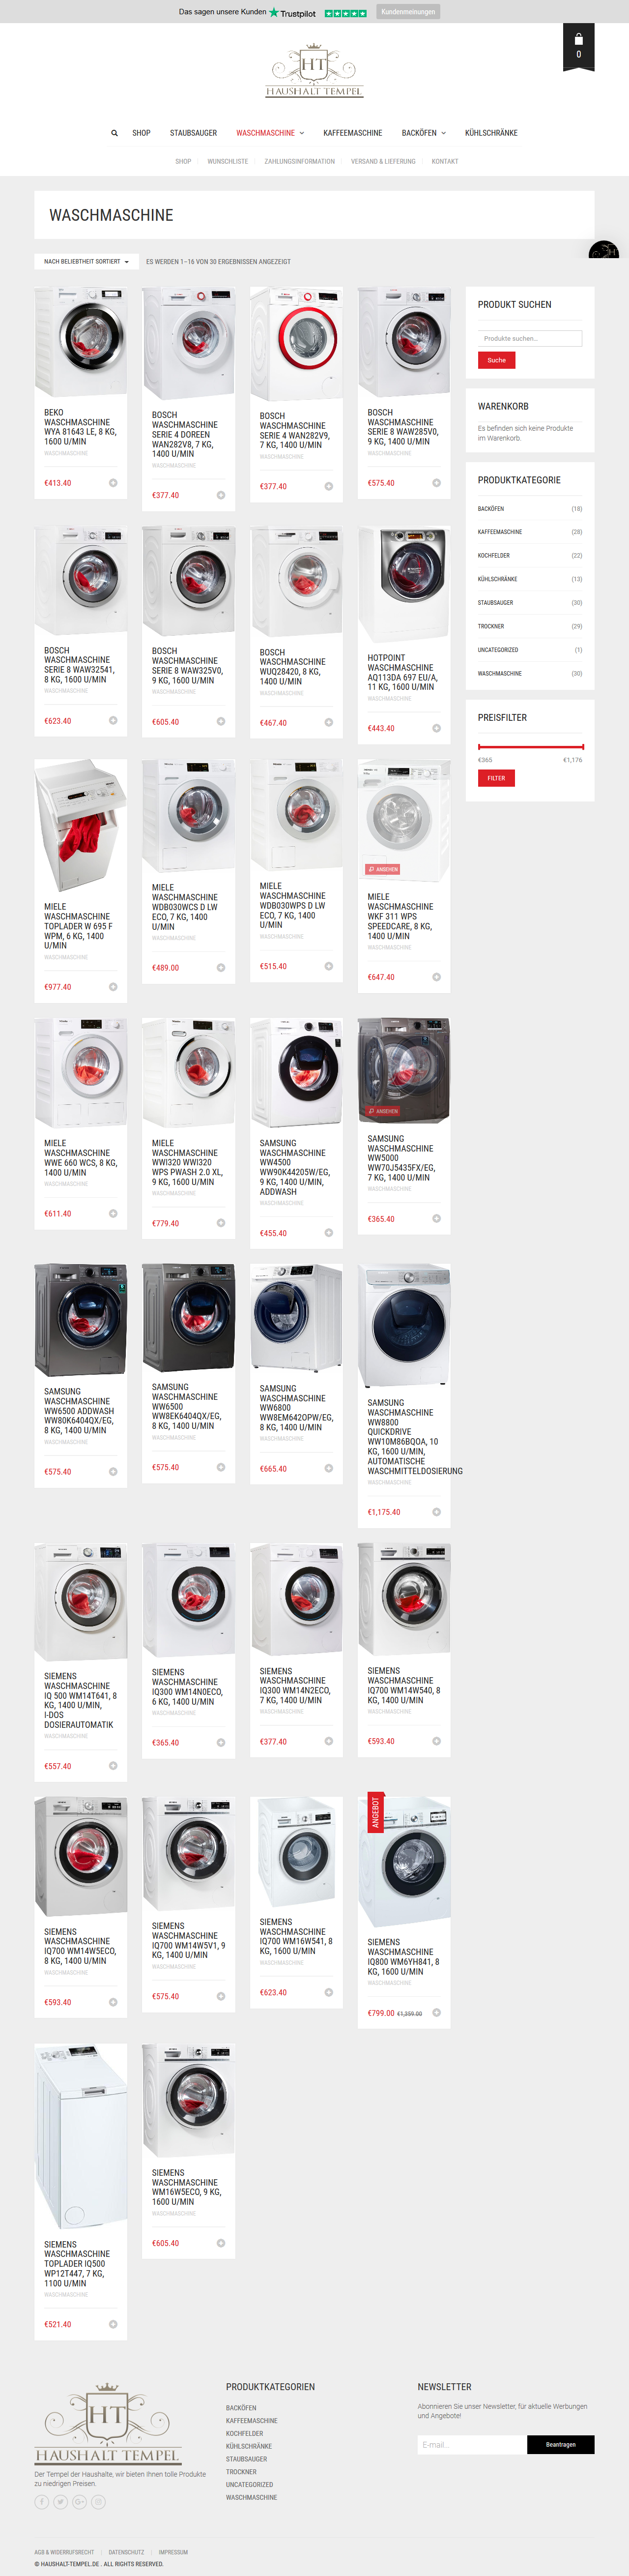This screenshot has height=2576, width=629.
Task: Expand the Backöfen menu dropdown
Action: pyautogui.click(x=424, y=133)
